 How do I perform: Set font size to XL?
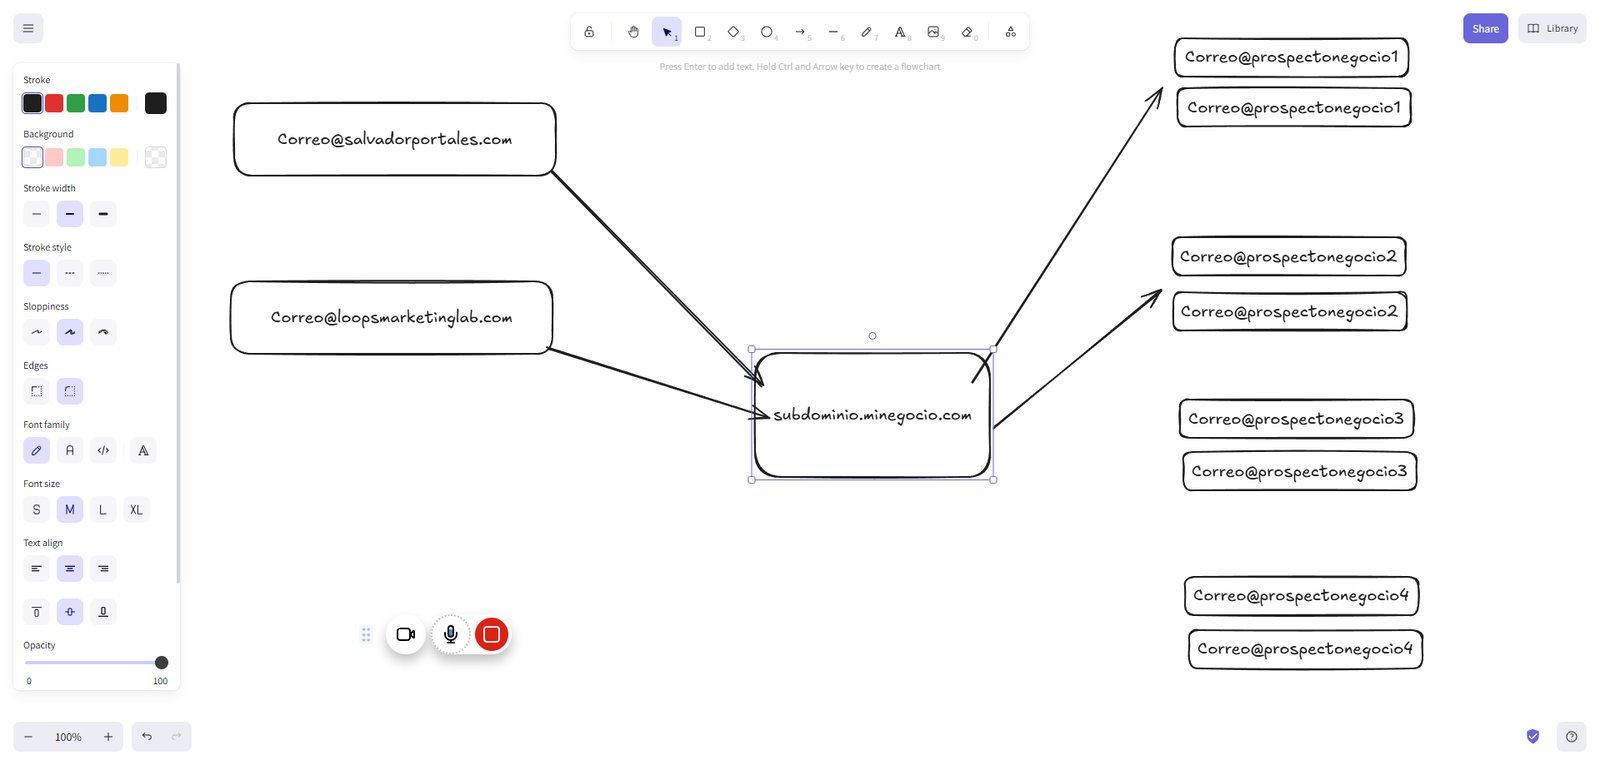pos(136,509)
